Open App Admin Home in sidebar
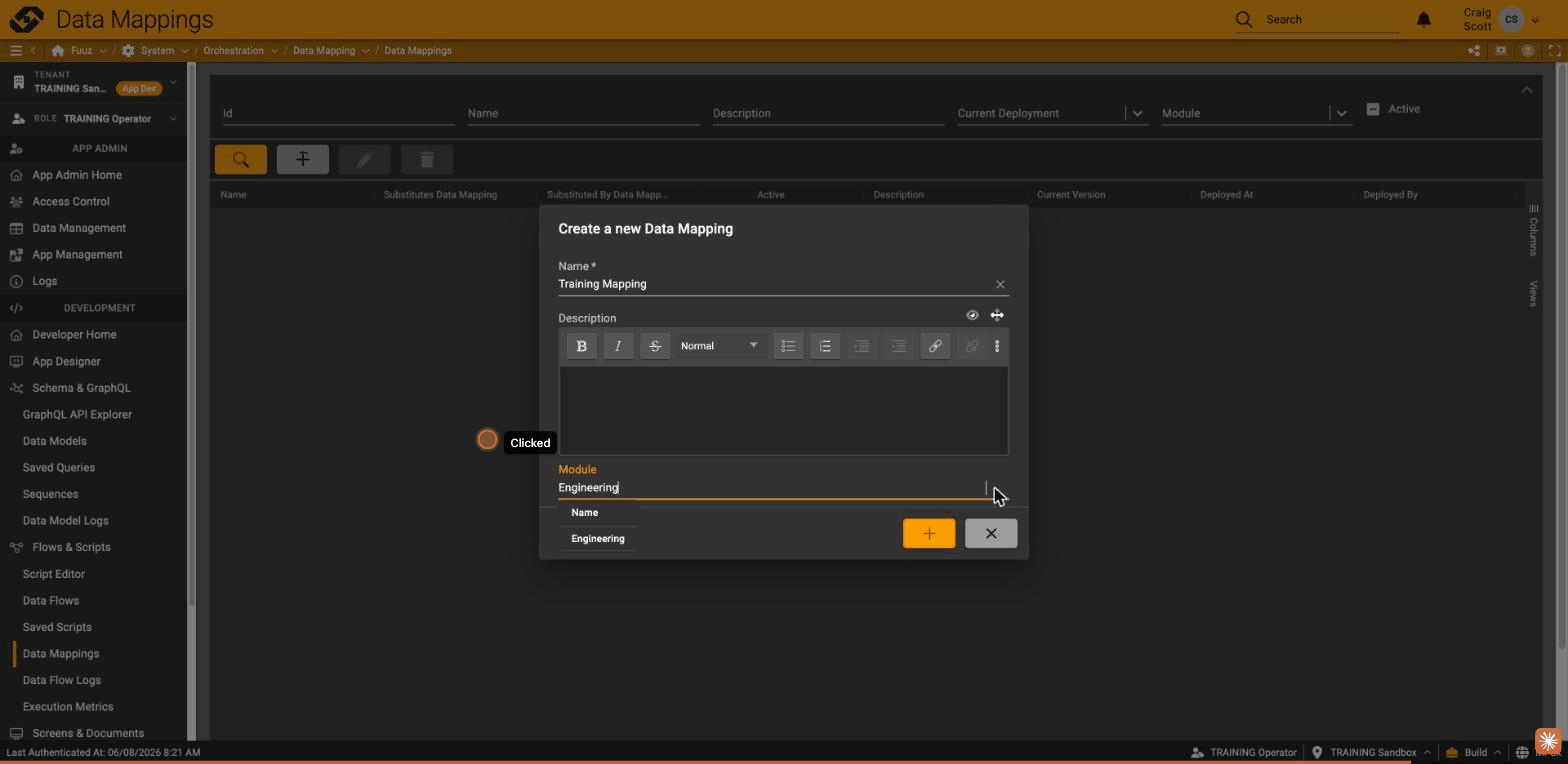 pos(77,175)
